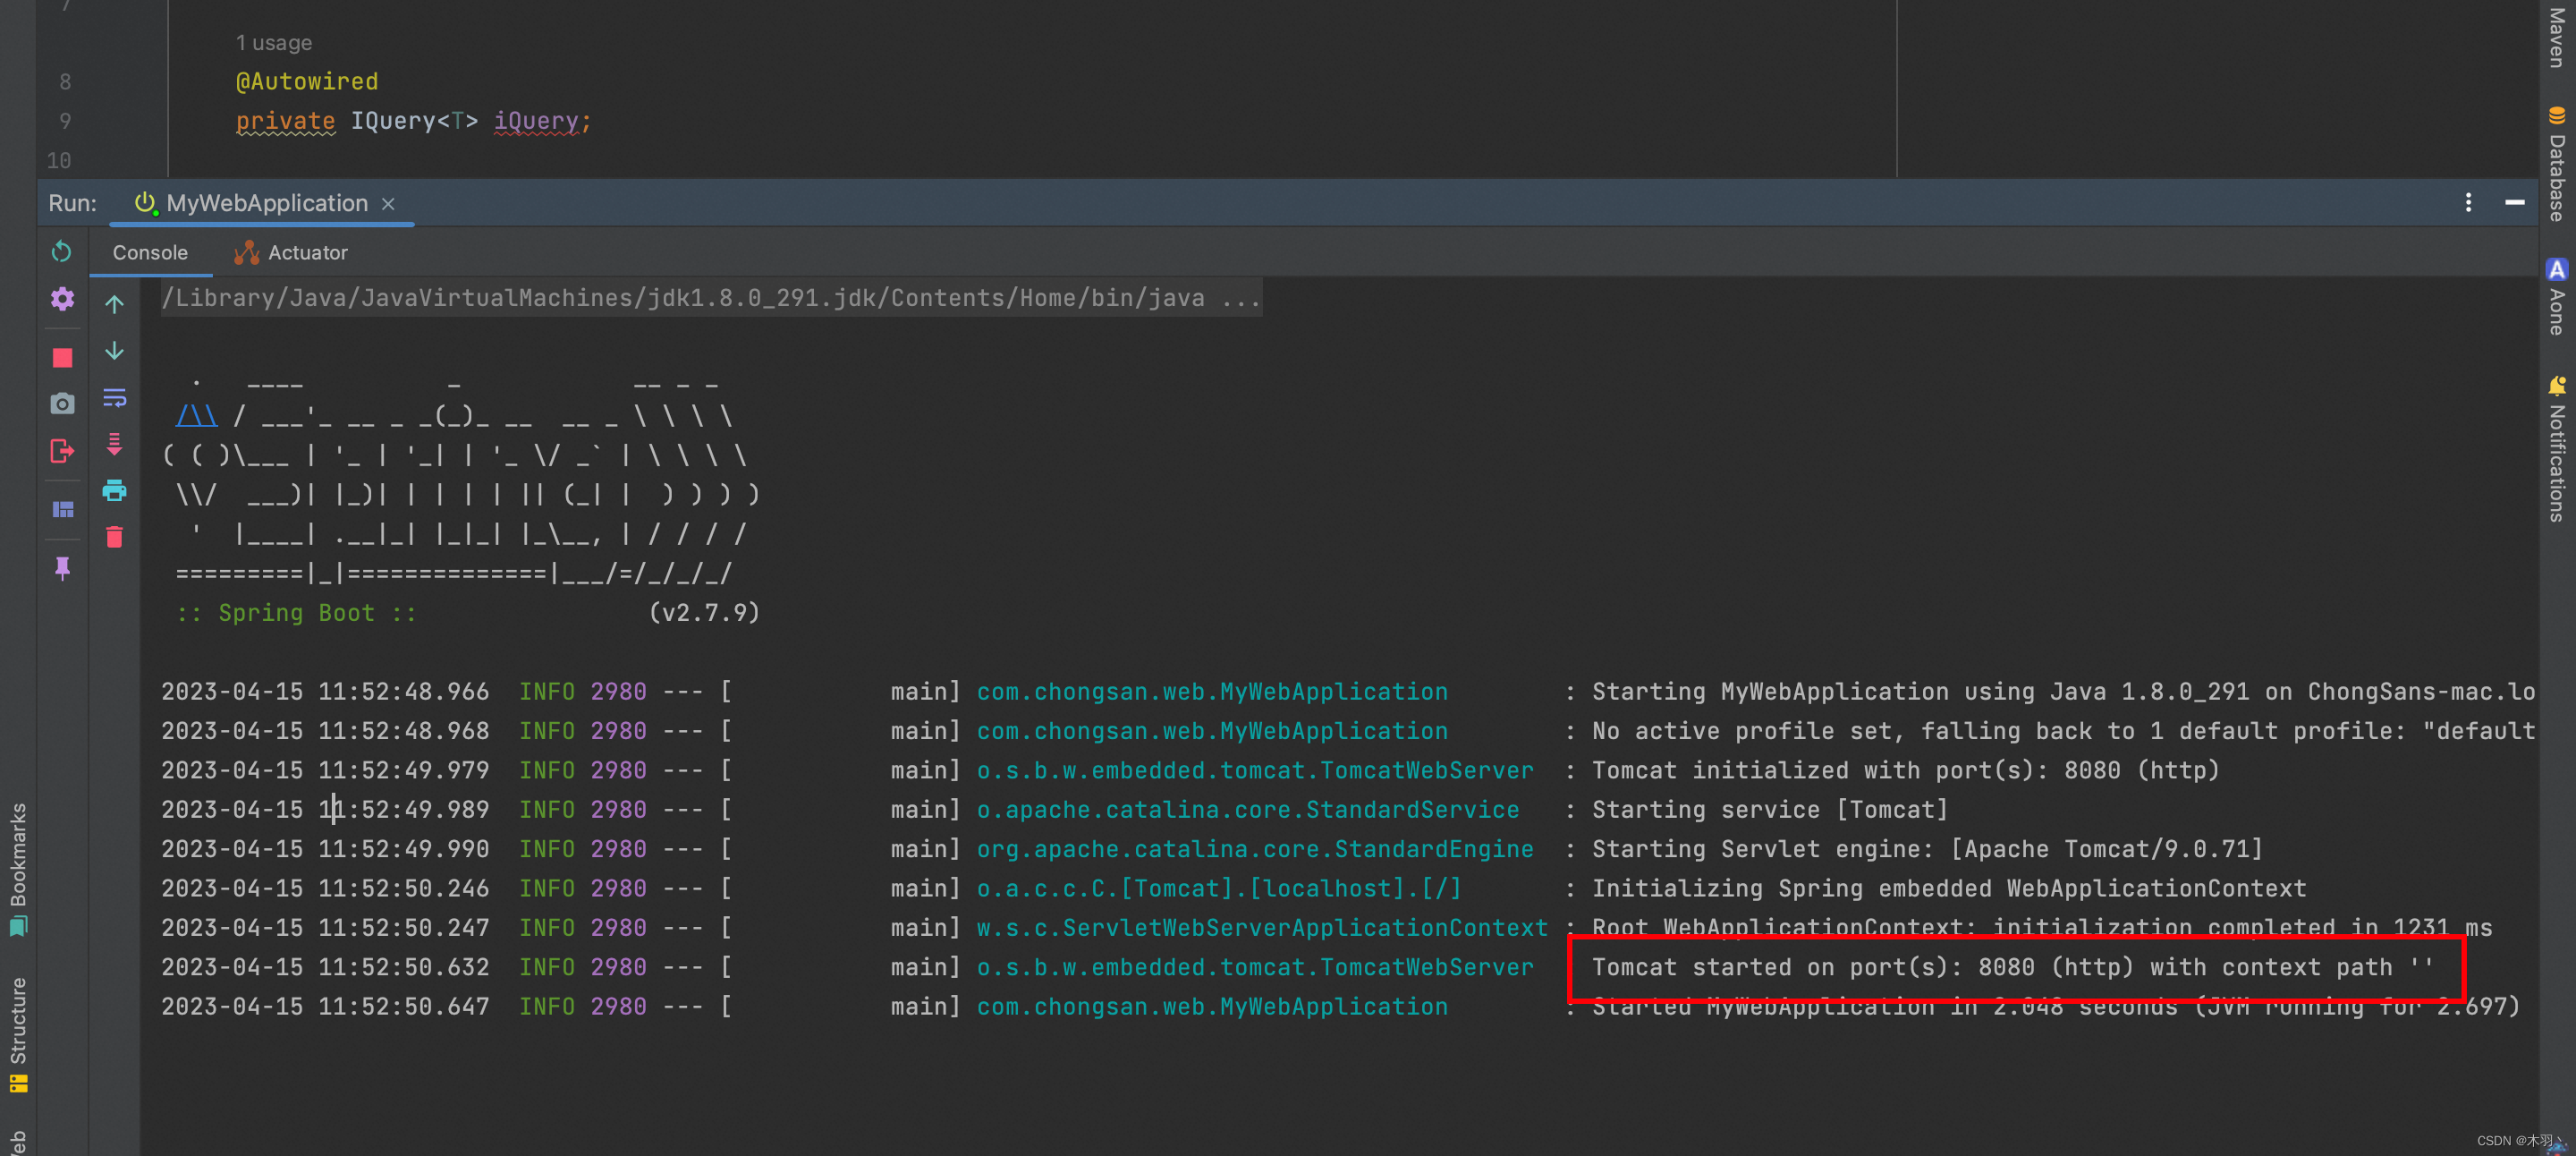2576x1156 pixels.
Task: Toggle soft-wrap in console
Action: [115, 398]
